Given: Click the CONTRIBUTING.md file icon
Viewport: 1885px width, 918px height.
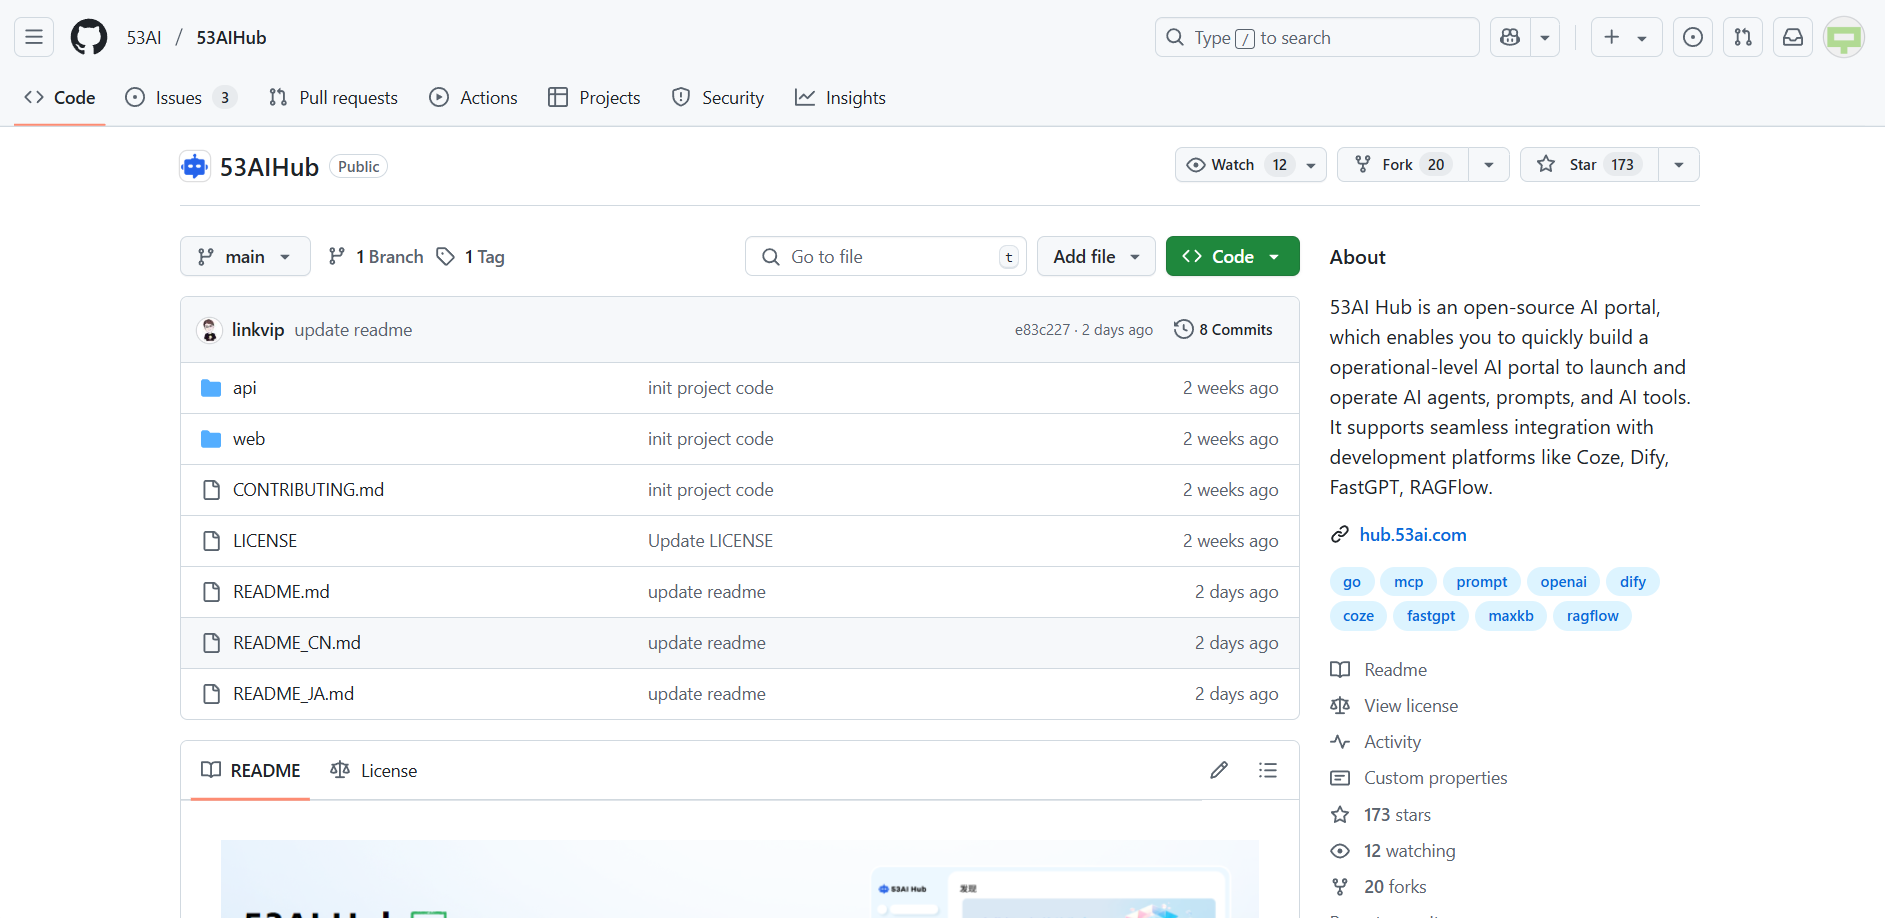Looking at the screenshot, I should [211, 490].
